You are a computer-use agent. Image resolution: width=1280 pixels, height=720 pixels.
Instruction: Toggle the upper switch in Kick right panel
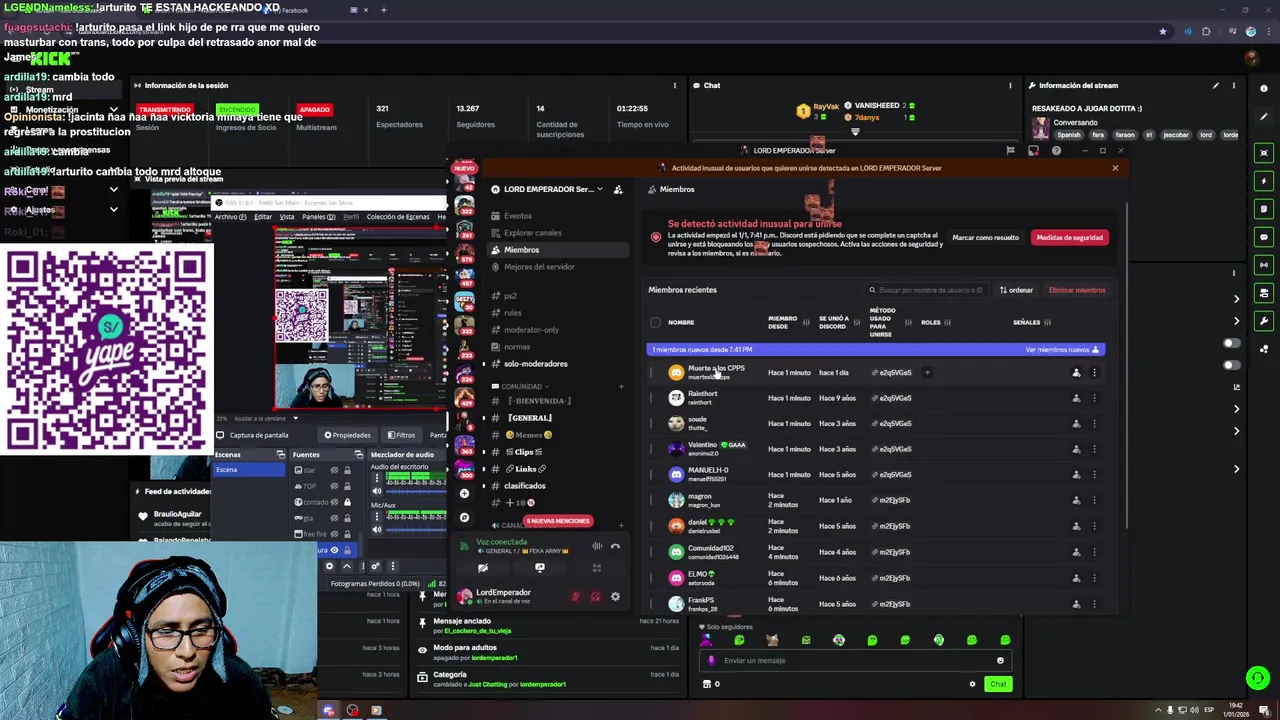(1232, 344)
